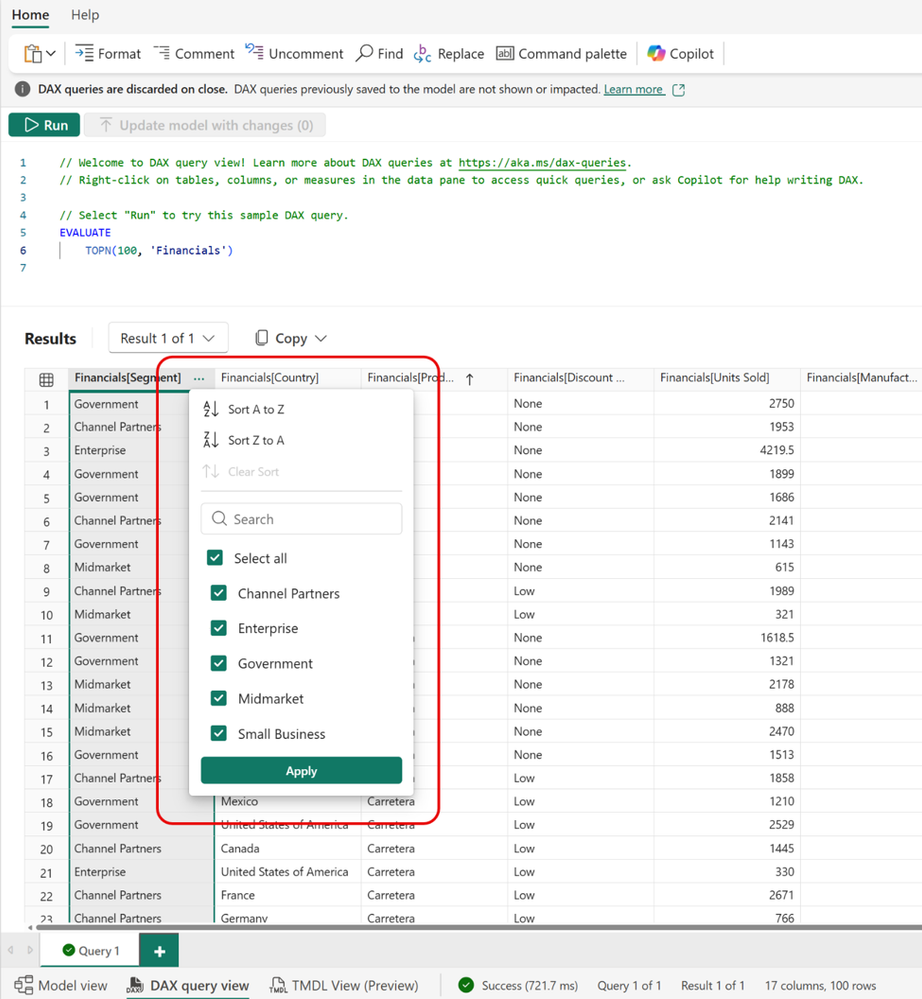Click the next tab arrow
The width and height of the screenshot is (922, 999).
(30, 951)
